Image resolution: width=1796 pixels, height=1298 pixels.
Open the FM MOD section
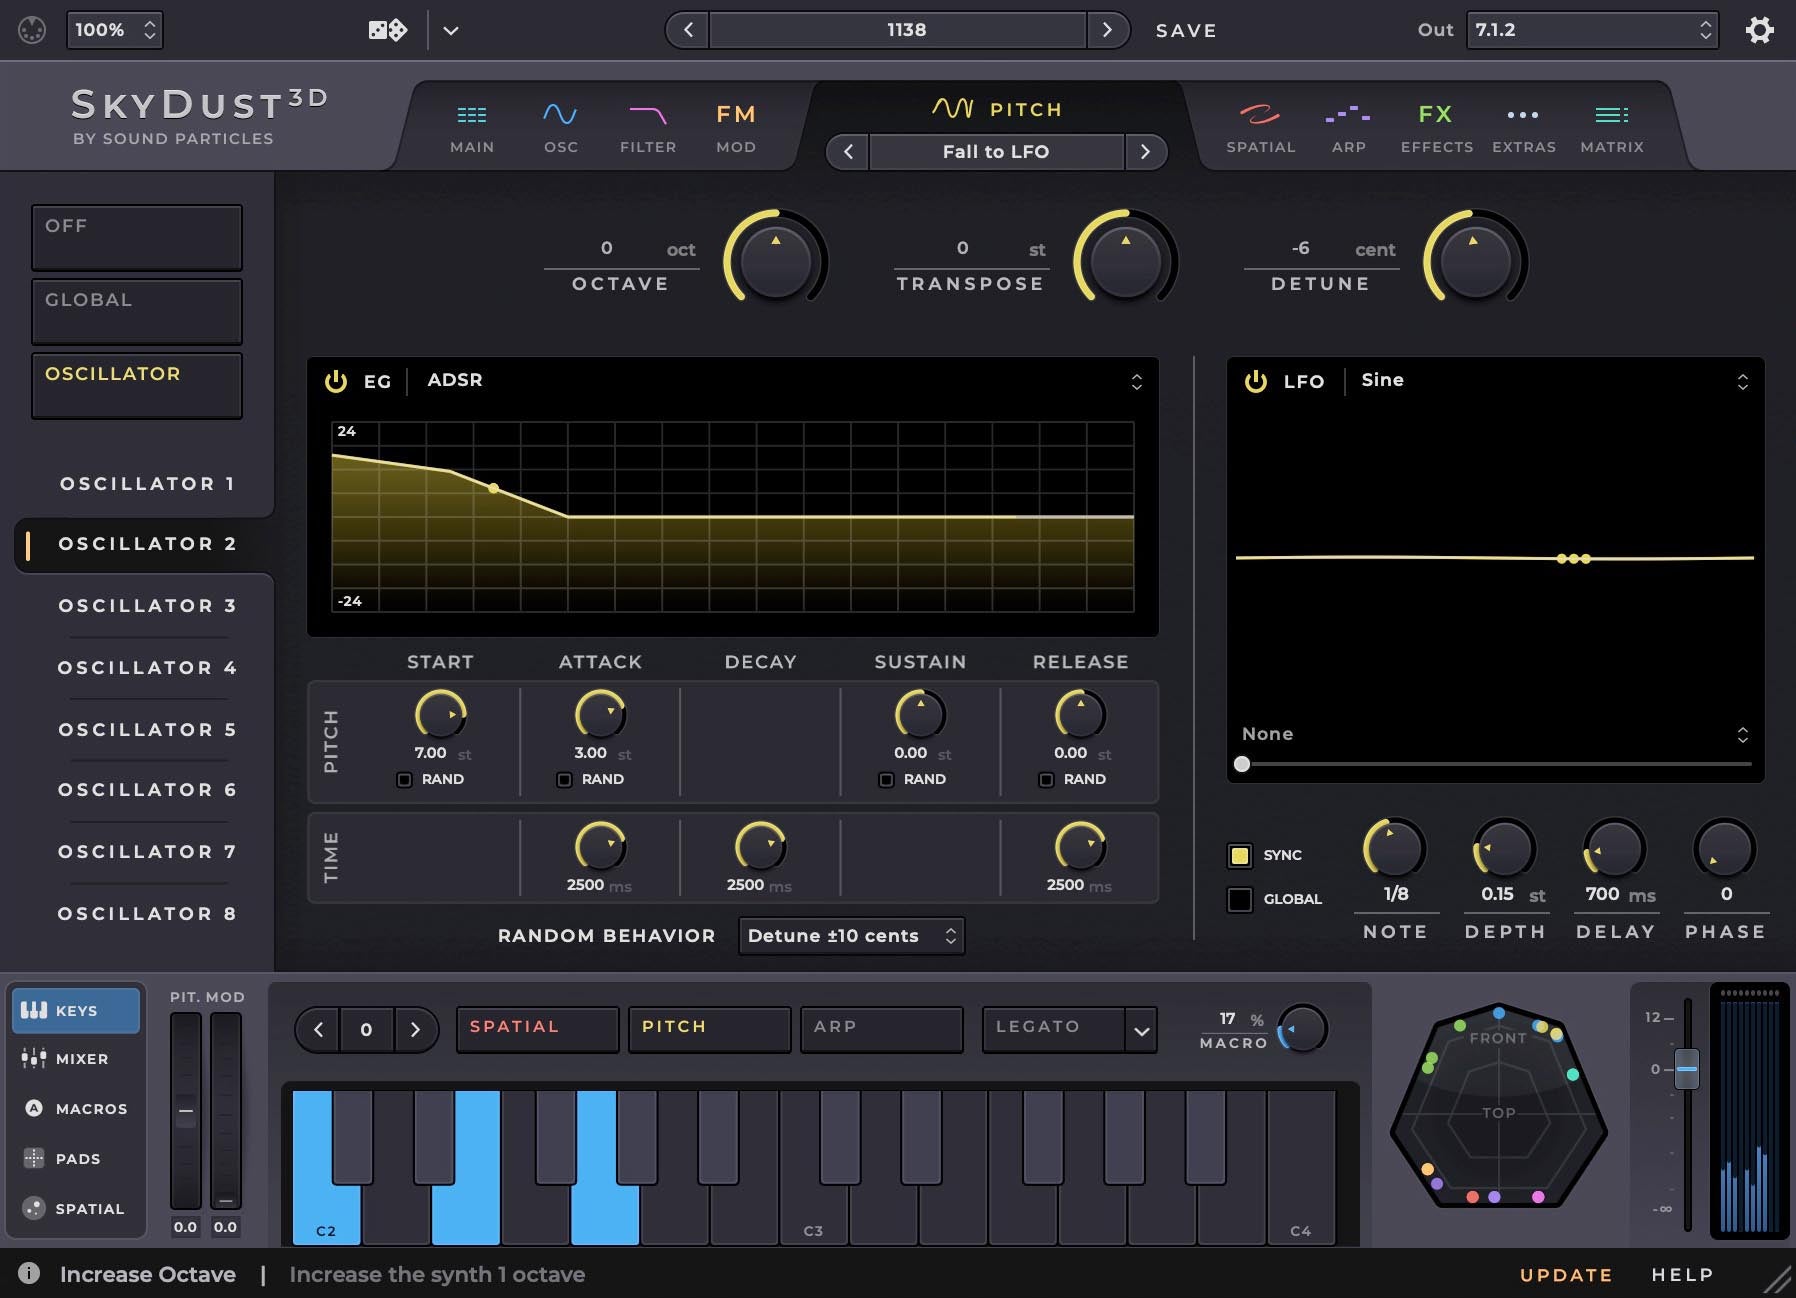pos(735,128)
